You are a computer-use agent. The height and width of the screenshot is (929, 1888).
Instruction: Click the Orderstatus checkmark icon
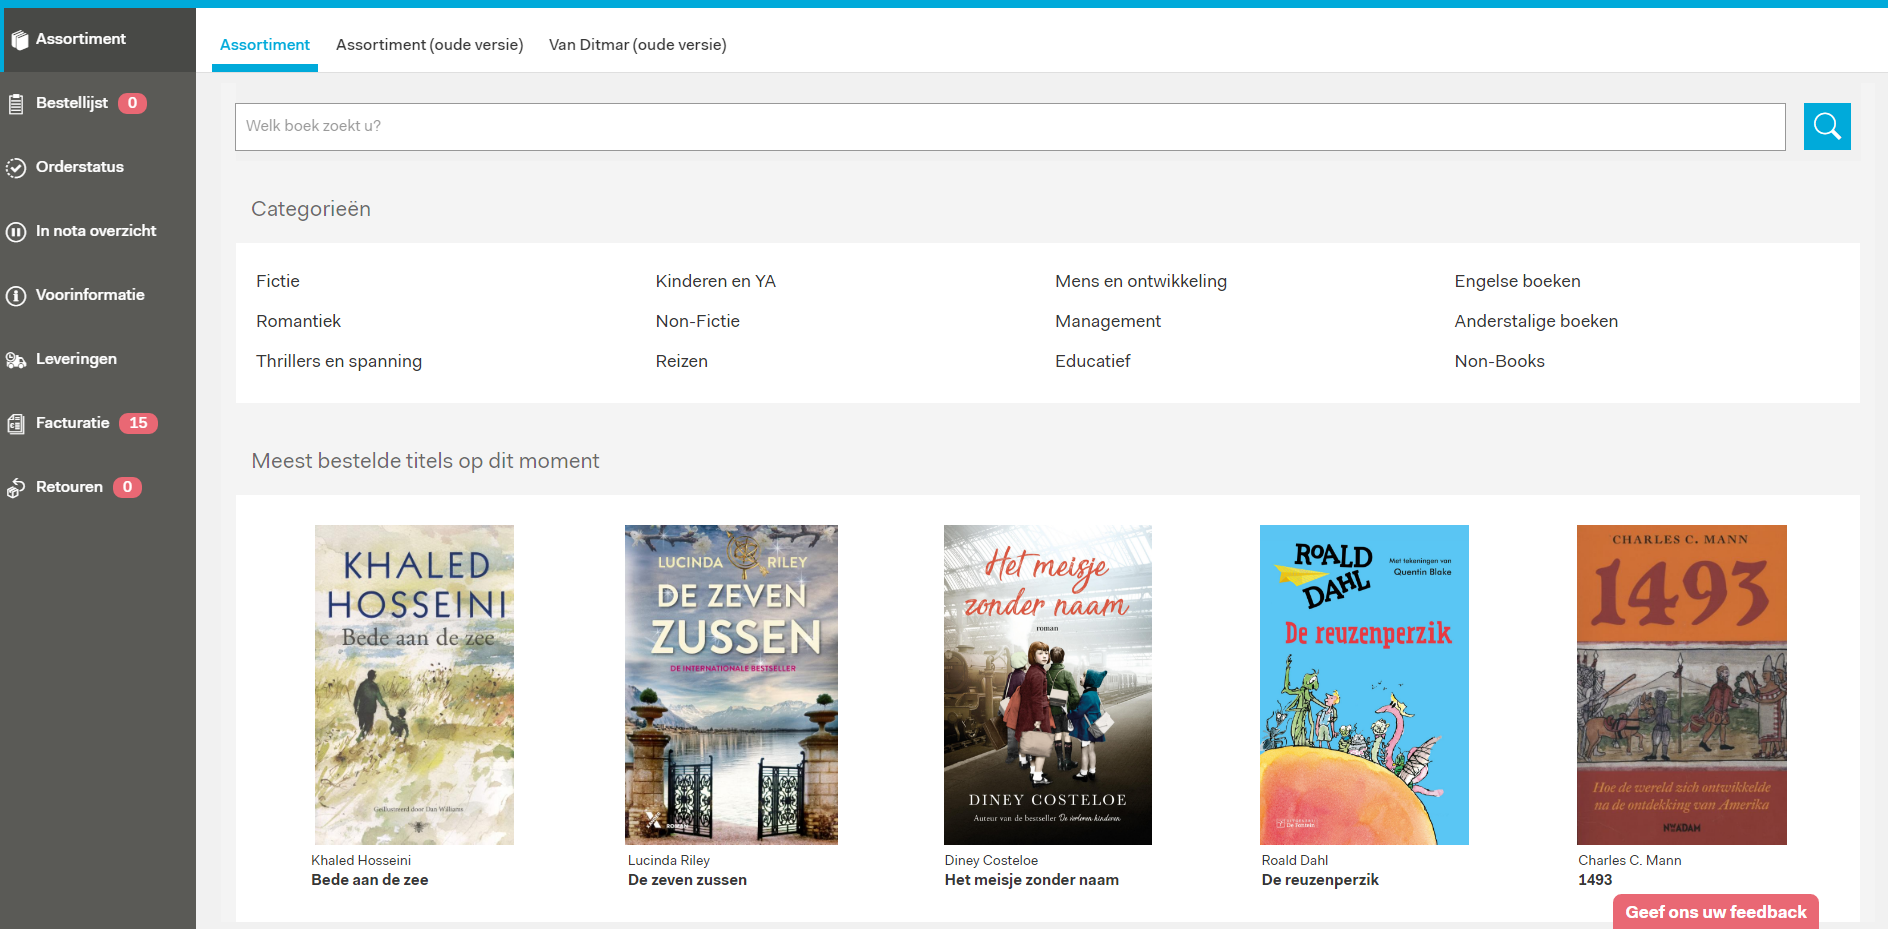tap(16, 168)
